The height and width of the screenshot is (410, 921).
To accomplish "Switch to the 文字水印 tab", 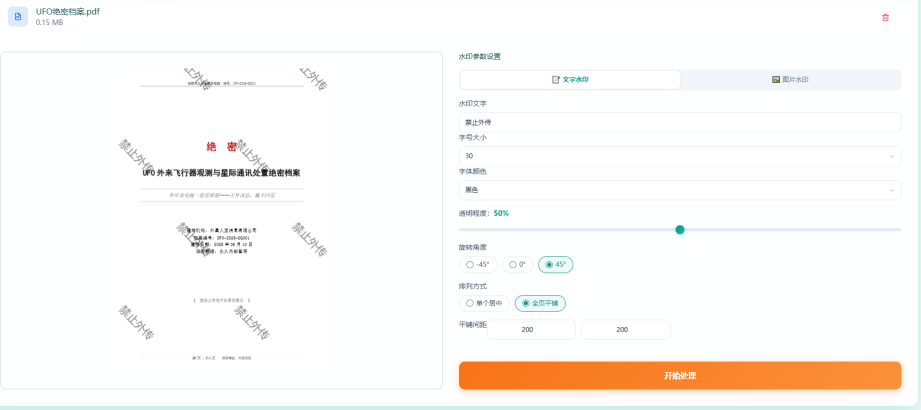I will (x=570, y=80).
